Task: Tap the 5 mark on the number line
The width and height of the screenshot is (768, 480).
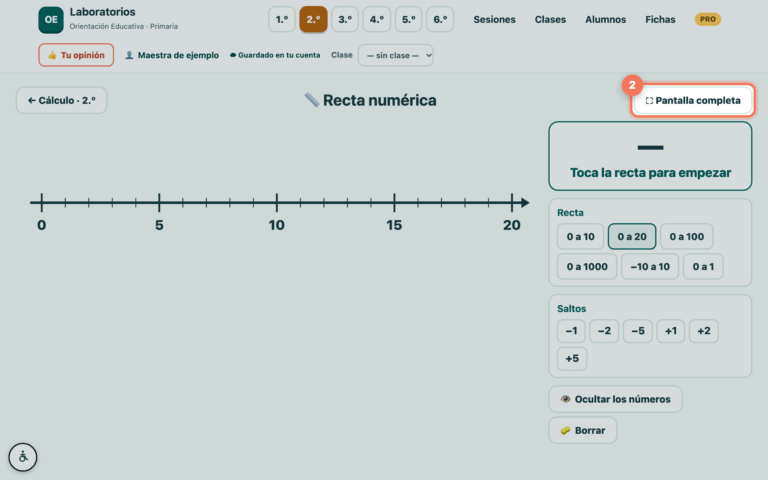Action: pos(159,202)
